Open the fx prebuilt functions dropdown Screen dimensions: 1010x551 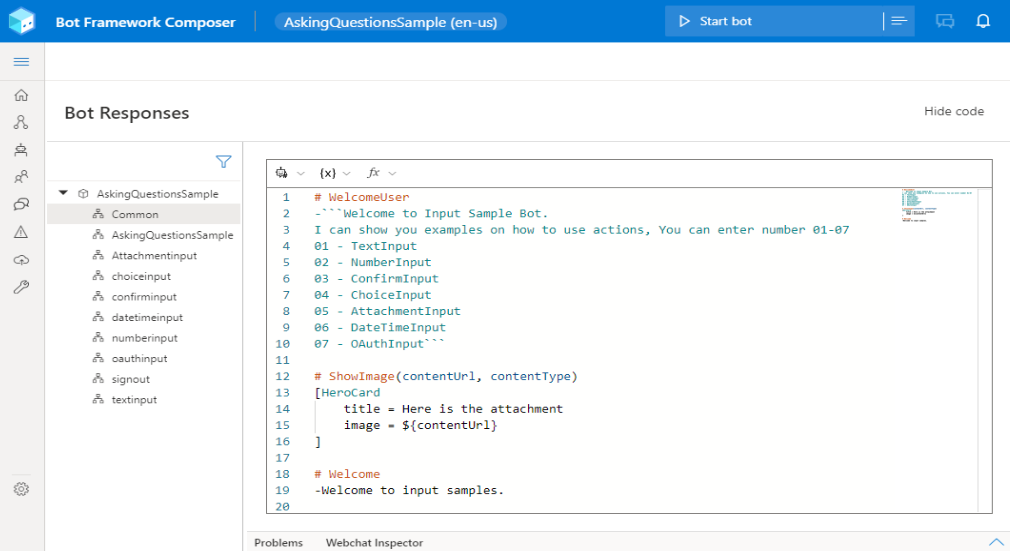pyautogui.click(x=381, y=173)
